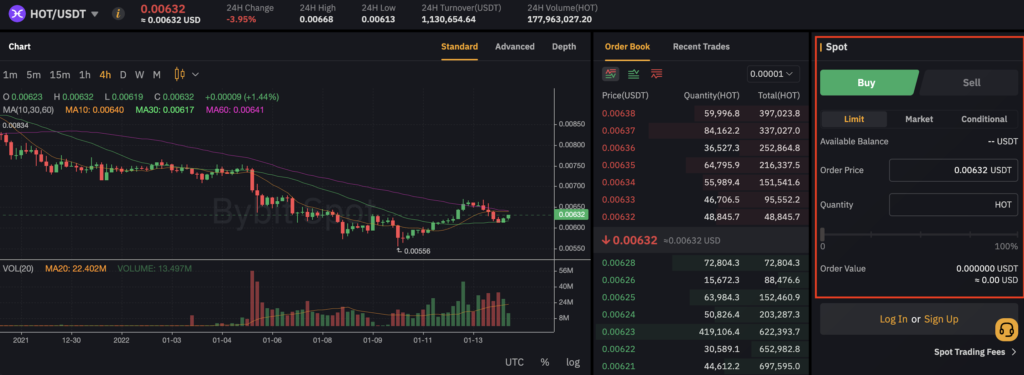Select the W weekly timeframe
Image resolution: width=1024 pixels, height=375 pixels.
point(139,74)
